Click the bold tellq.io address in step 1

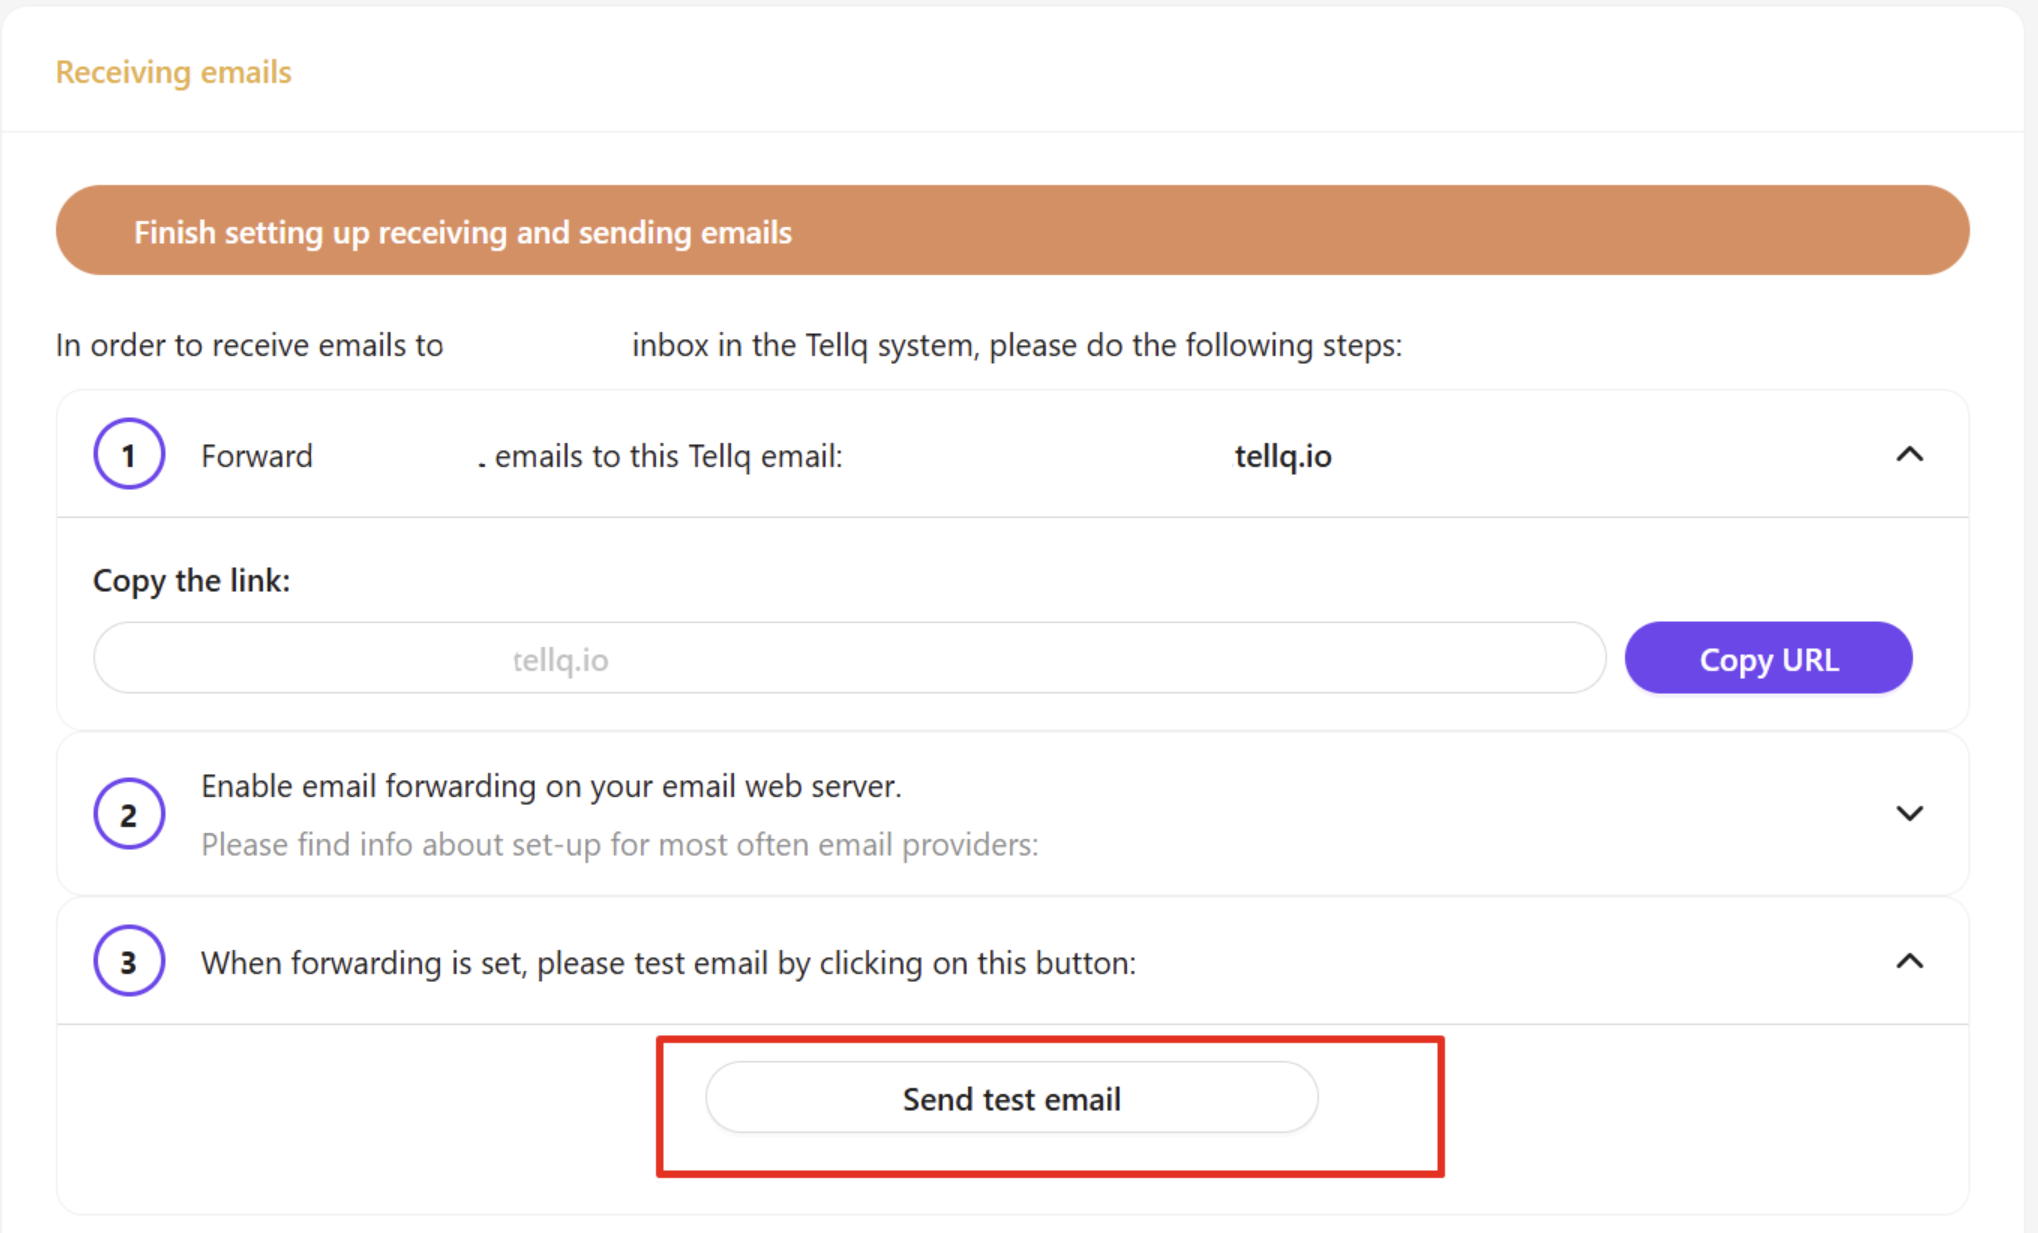pyautogui.click(x=1283, y=457)
